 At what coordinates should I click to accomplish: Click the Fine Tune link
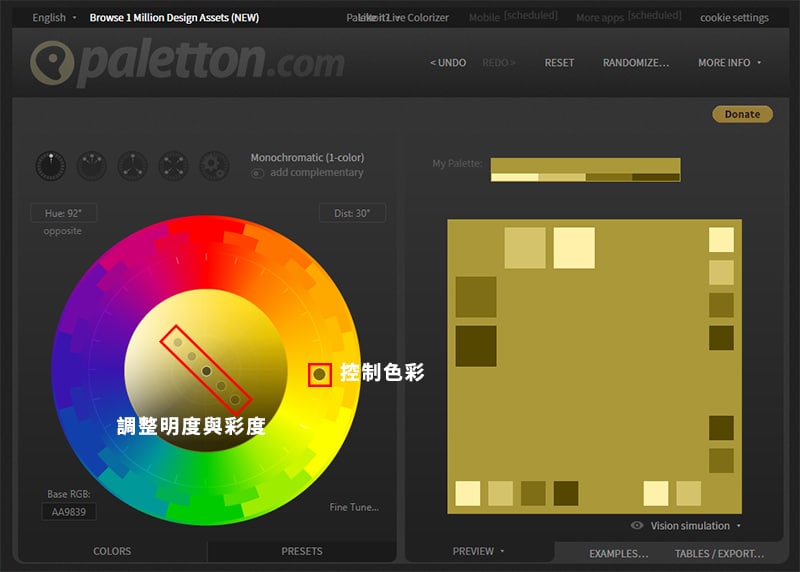pyautogui.click(x=354, y=507)
